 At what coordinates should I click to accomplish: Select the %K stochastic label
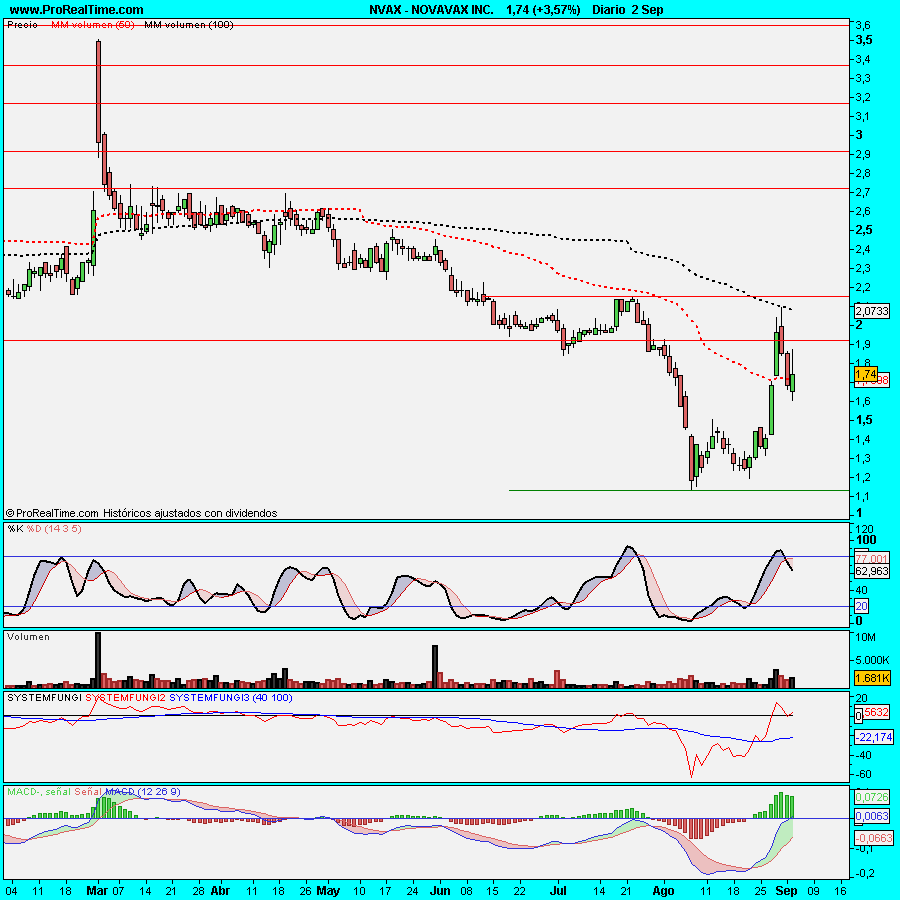pyautogui.click(x=15, y=529)
